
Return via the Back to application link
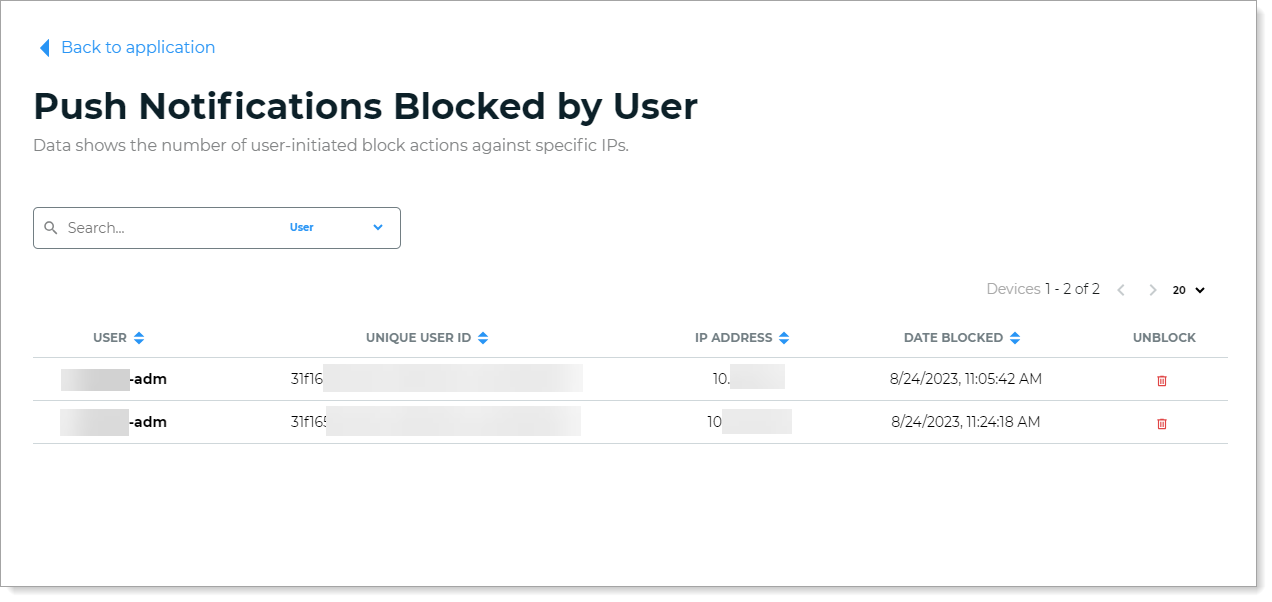coord(138,47)
